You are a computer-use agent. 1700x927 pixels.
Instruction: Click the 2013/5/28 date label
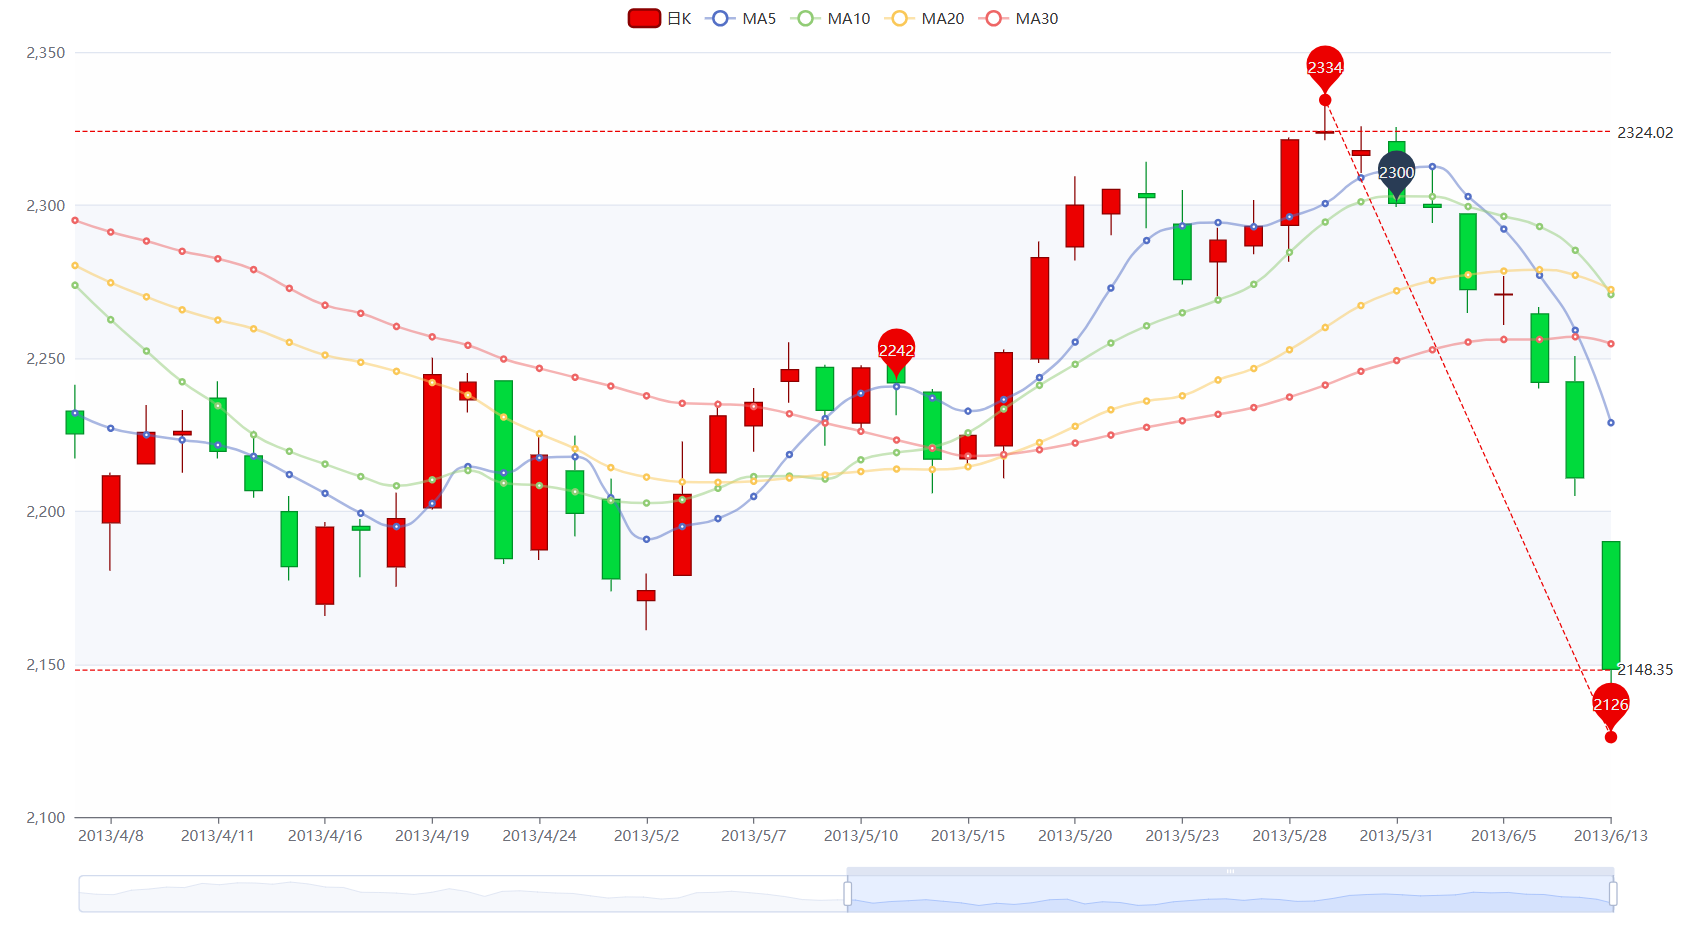(1290, 836)
